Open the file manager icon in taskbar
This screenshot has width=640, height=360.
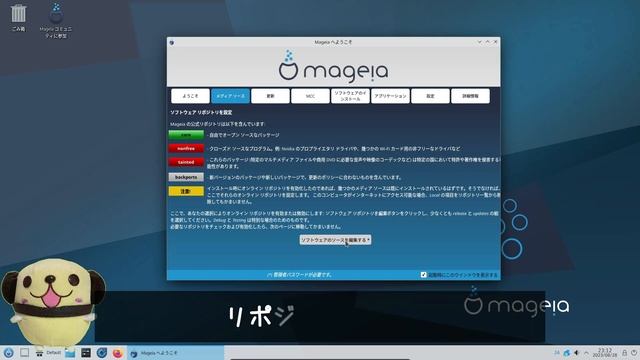click(x=70, y=353)
